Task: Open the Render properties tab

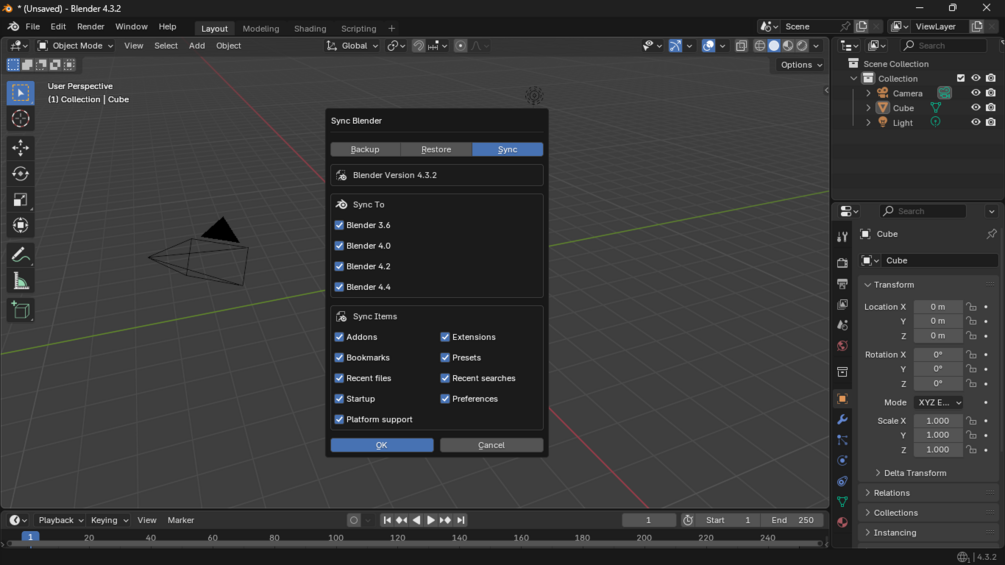Action: 842,263
